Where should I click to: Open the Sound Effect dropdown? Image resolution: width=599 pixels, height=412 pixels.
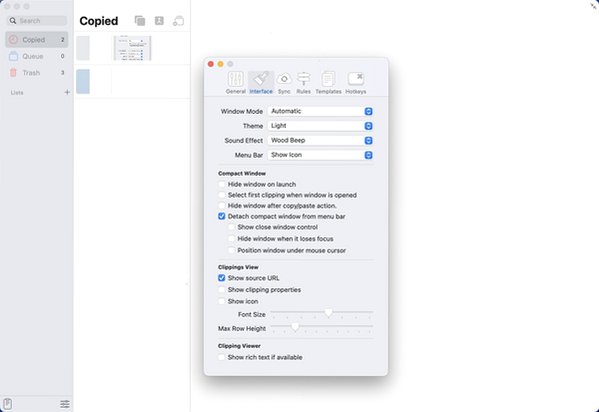pyautogui.click(x=320, y=140)
